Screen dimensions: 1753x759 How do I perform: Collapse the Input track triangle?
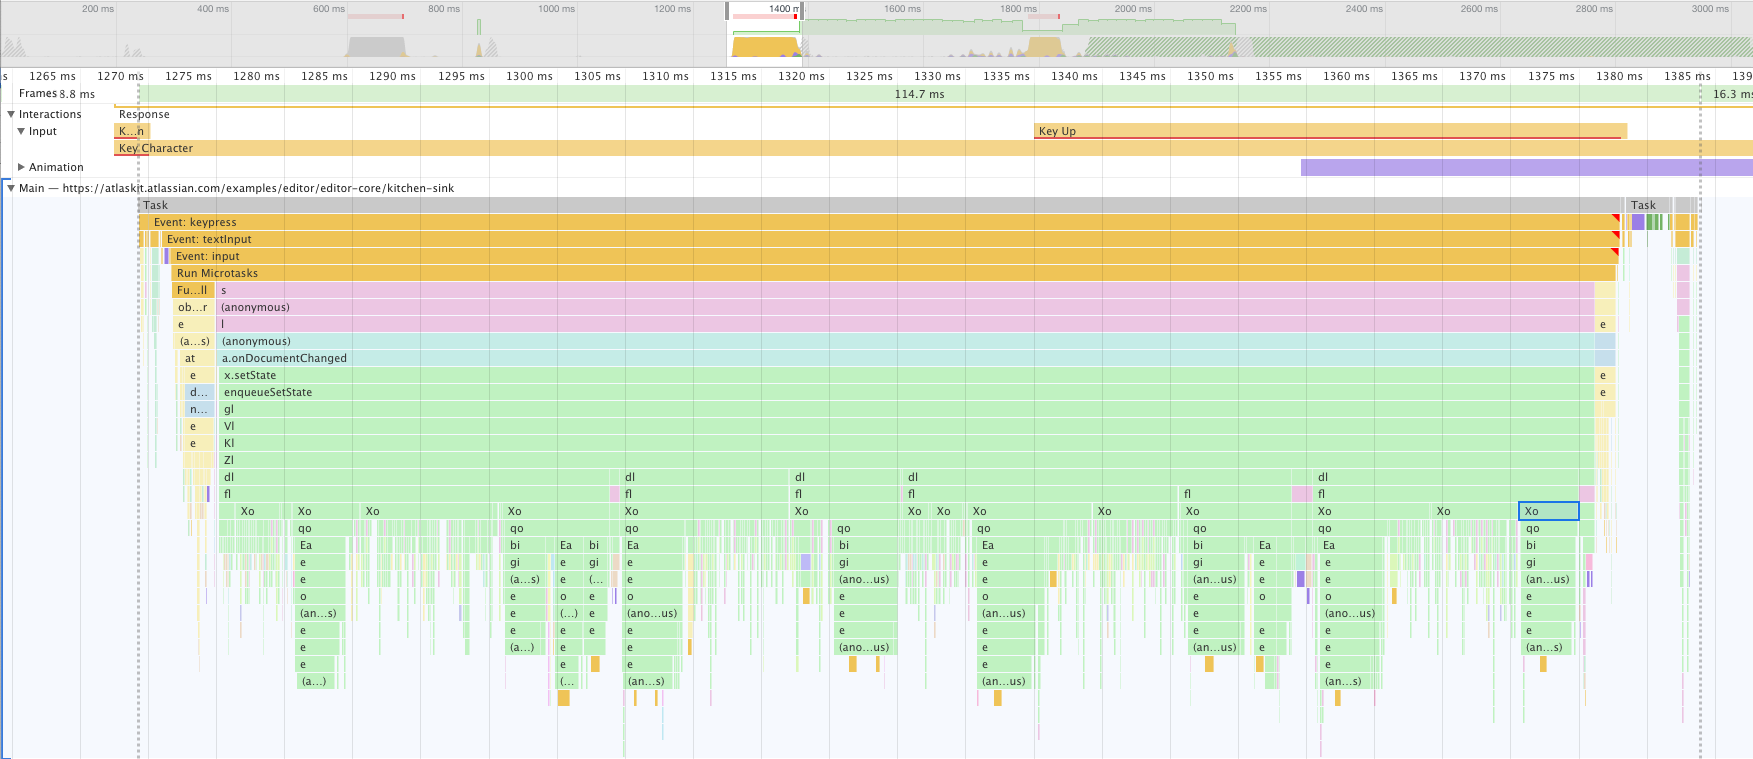click(x=21, y=132)
